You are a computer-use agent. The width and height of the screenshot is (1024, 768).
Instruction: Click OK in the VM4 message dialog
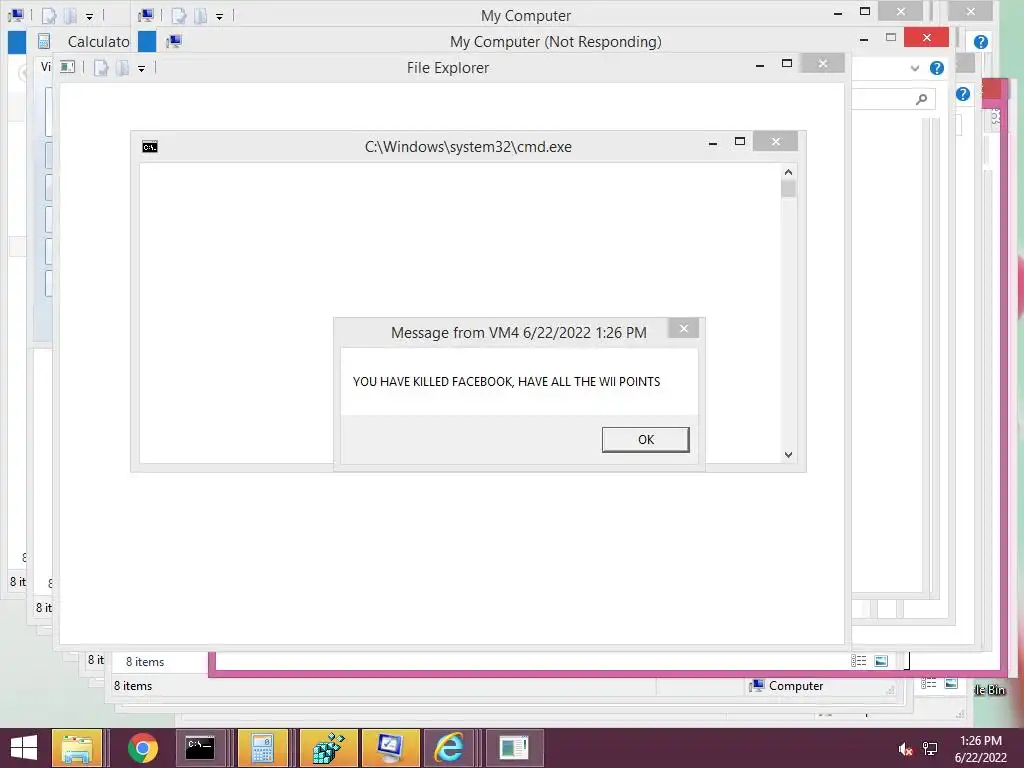pyautogui.click(x=645, y=440)
